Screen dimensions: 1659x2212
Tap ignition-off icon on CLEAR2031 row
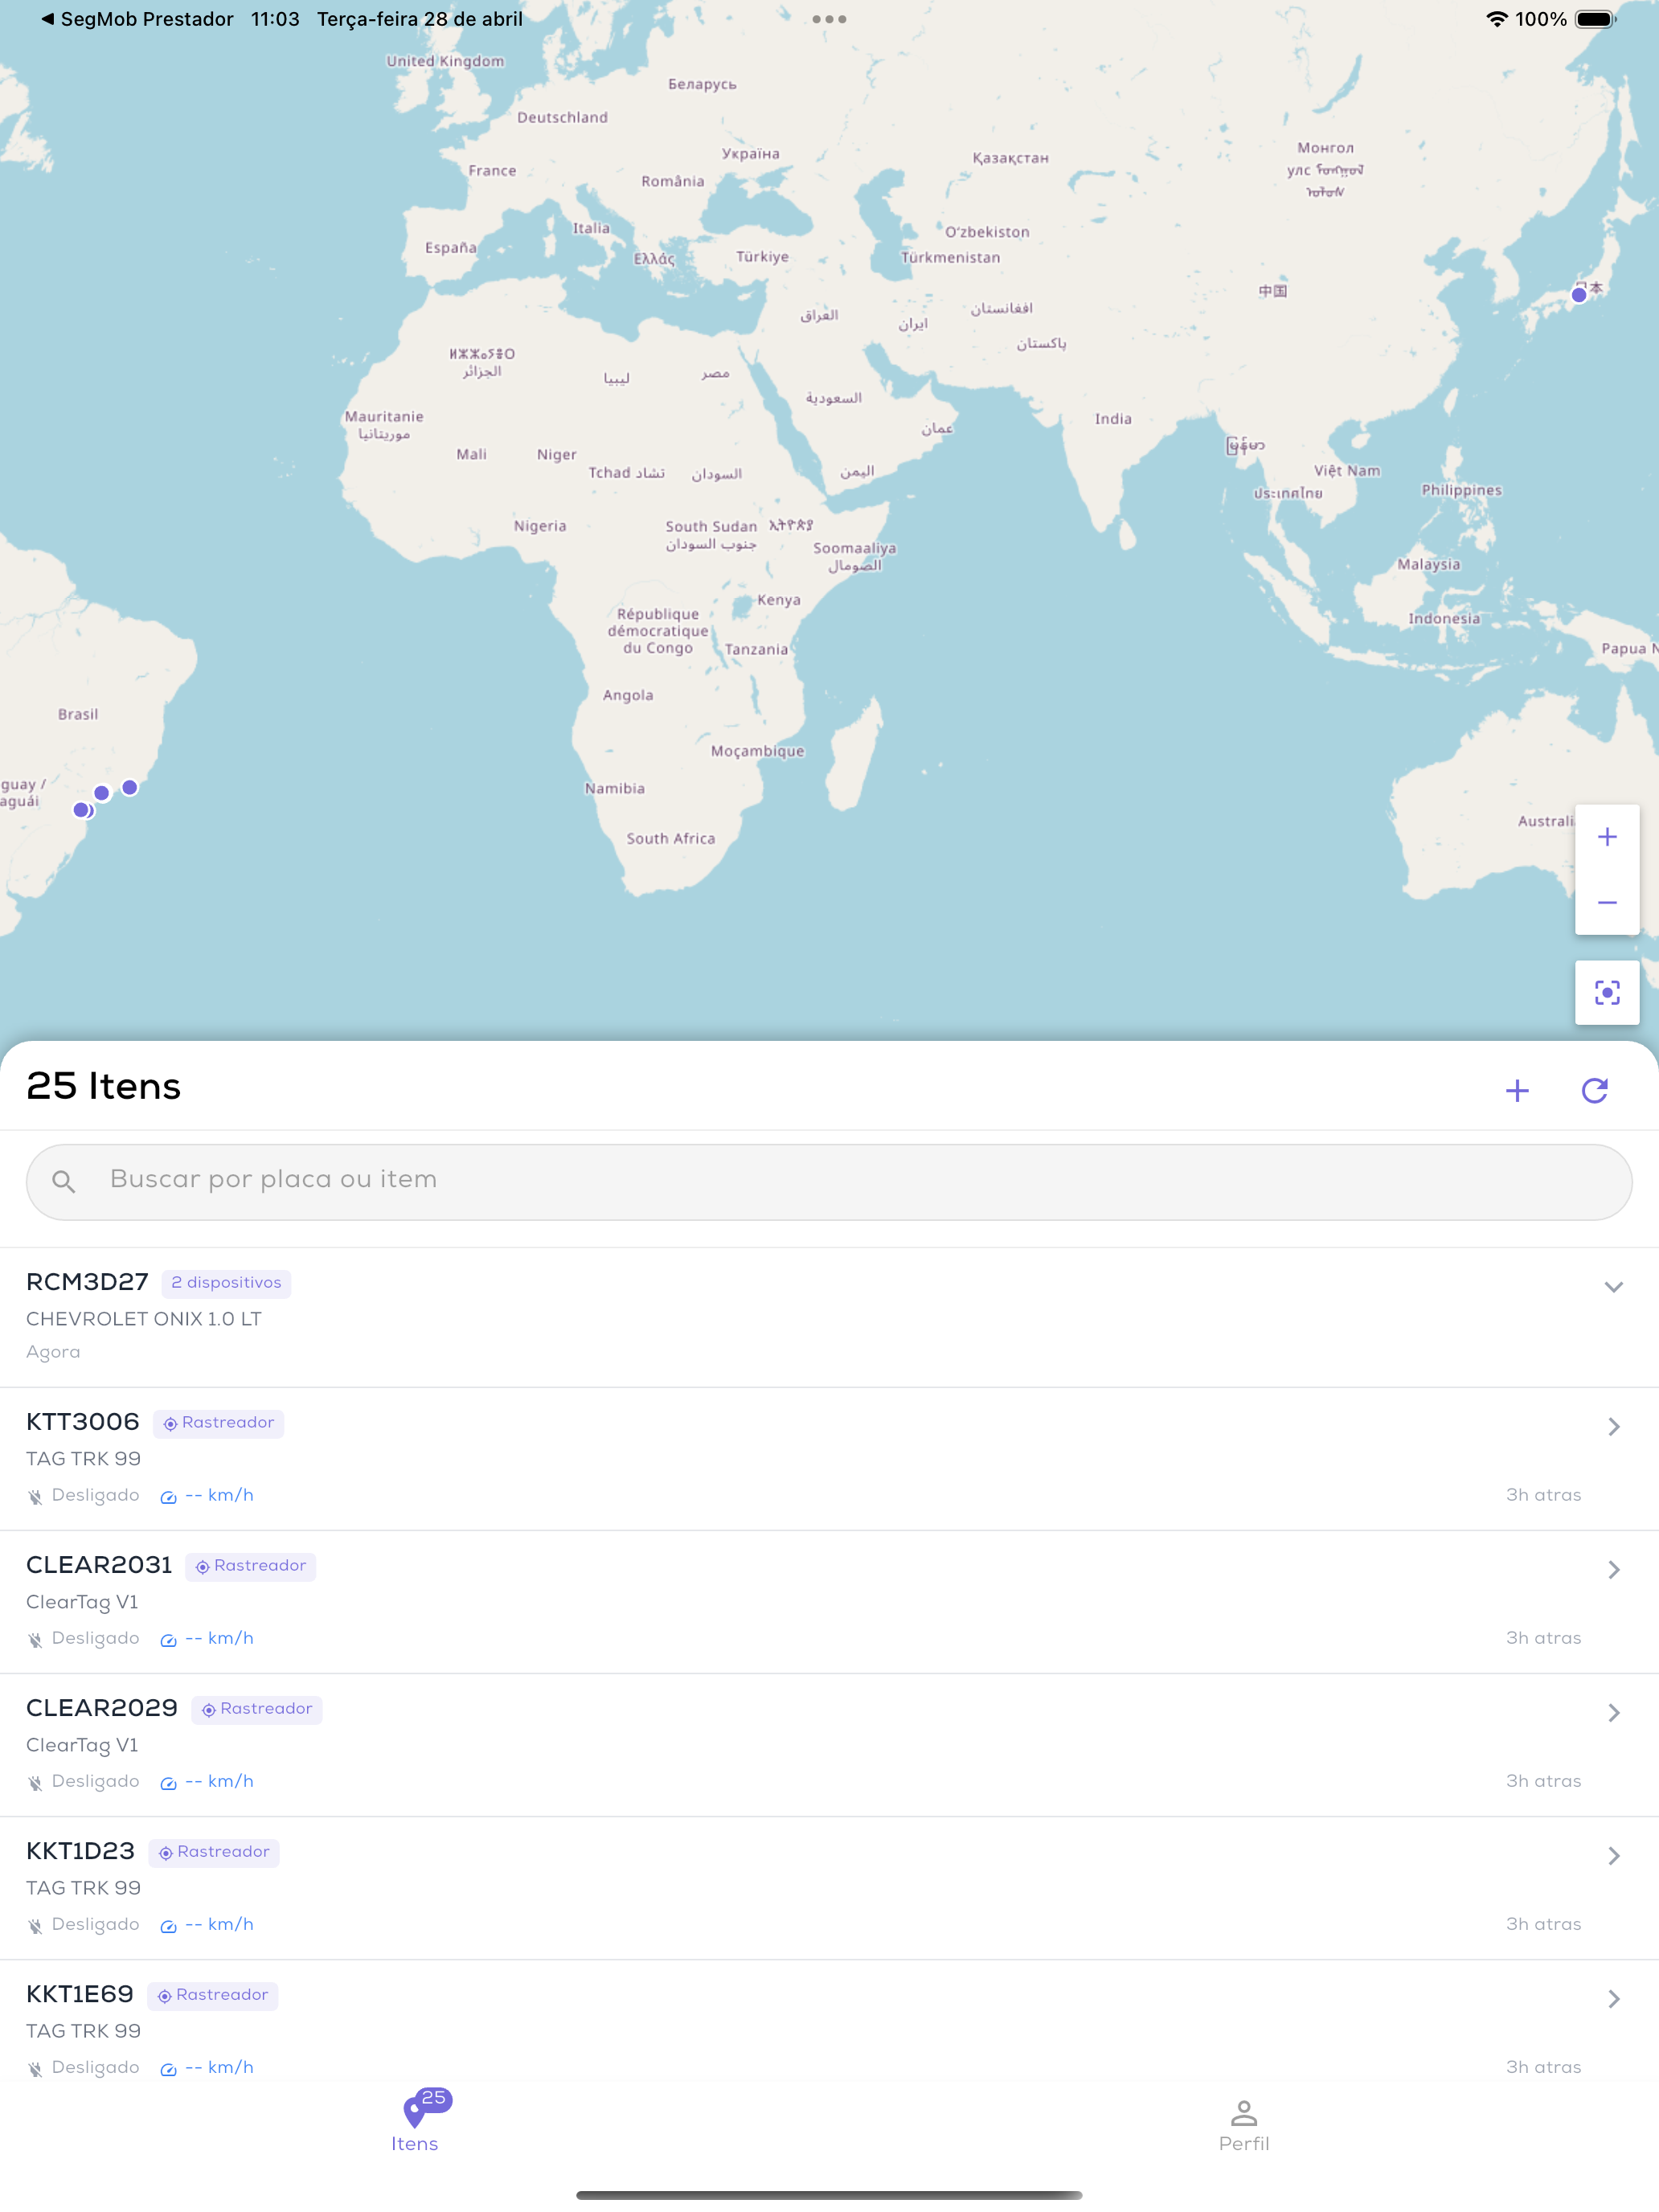pyautogui.click(x=35, y=1640)
